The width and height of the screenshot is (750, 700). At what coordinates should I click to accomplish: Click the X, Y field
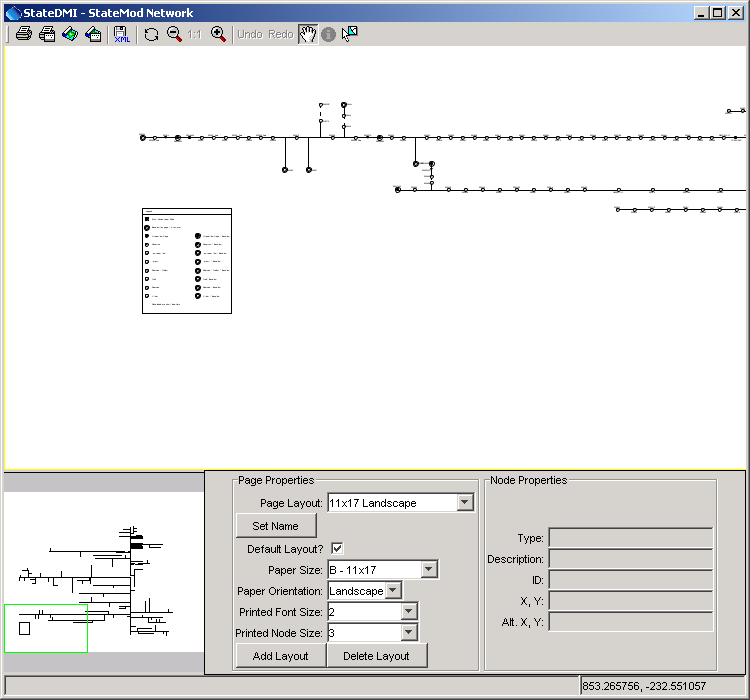tap(631, 601)
